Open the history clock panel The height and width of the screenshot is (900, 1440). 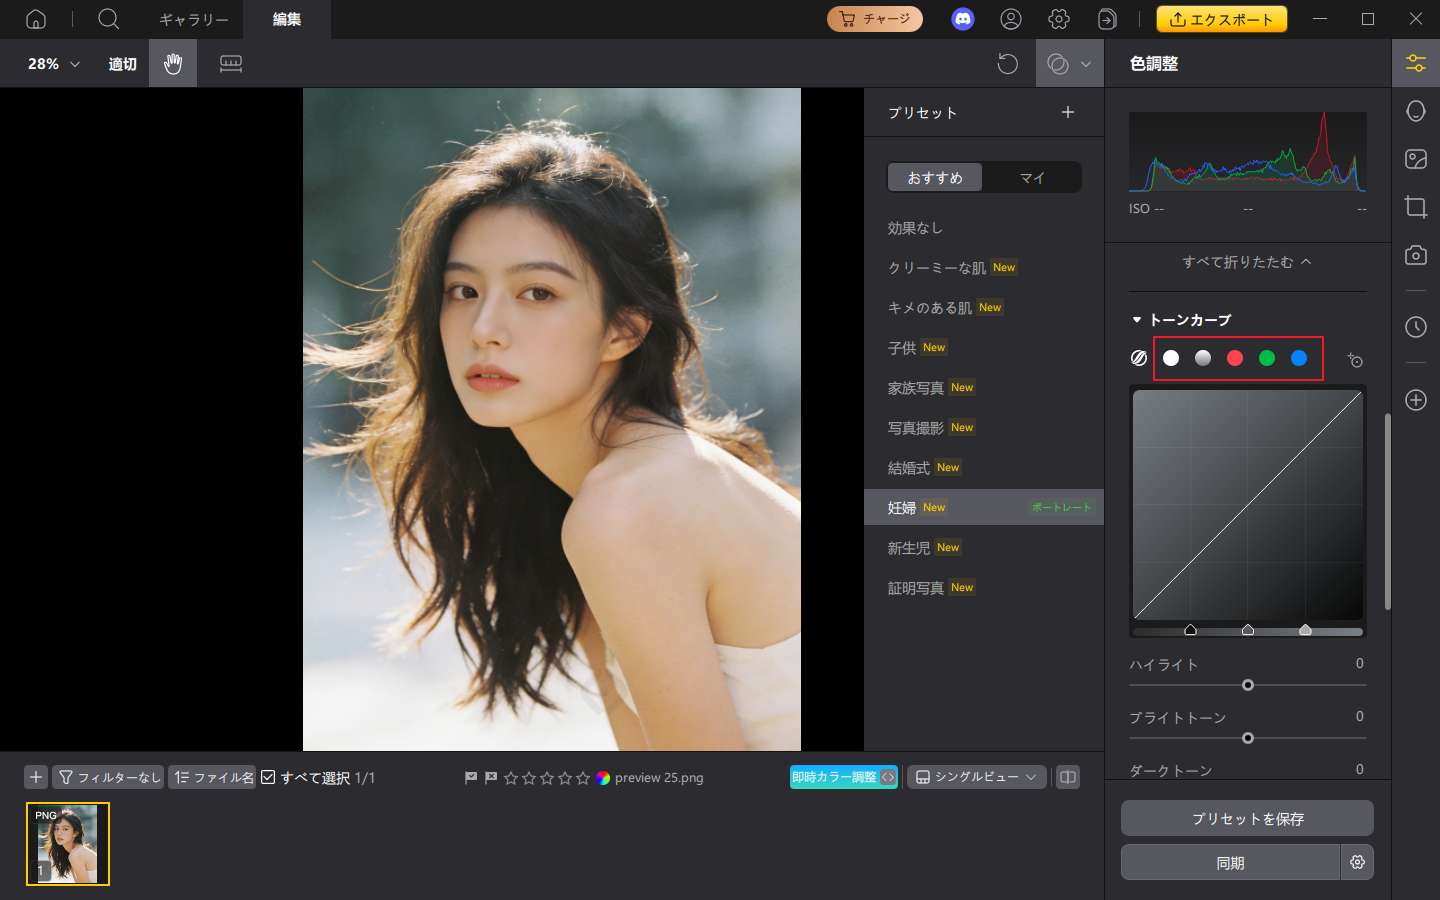[1416, 327]
